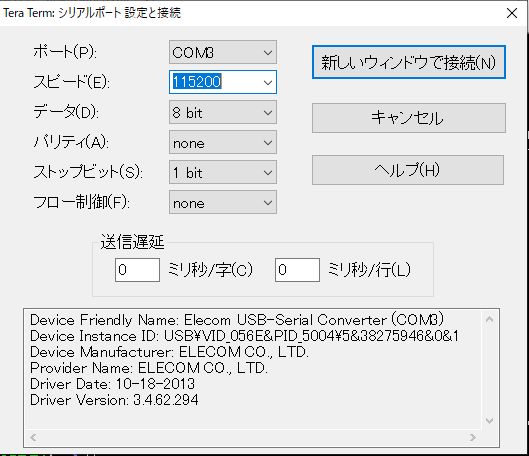The width and height of the screenshot is (529, 456).
Task: Click the ストップビット(S): label
Action: 88,172
